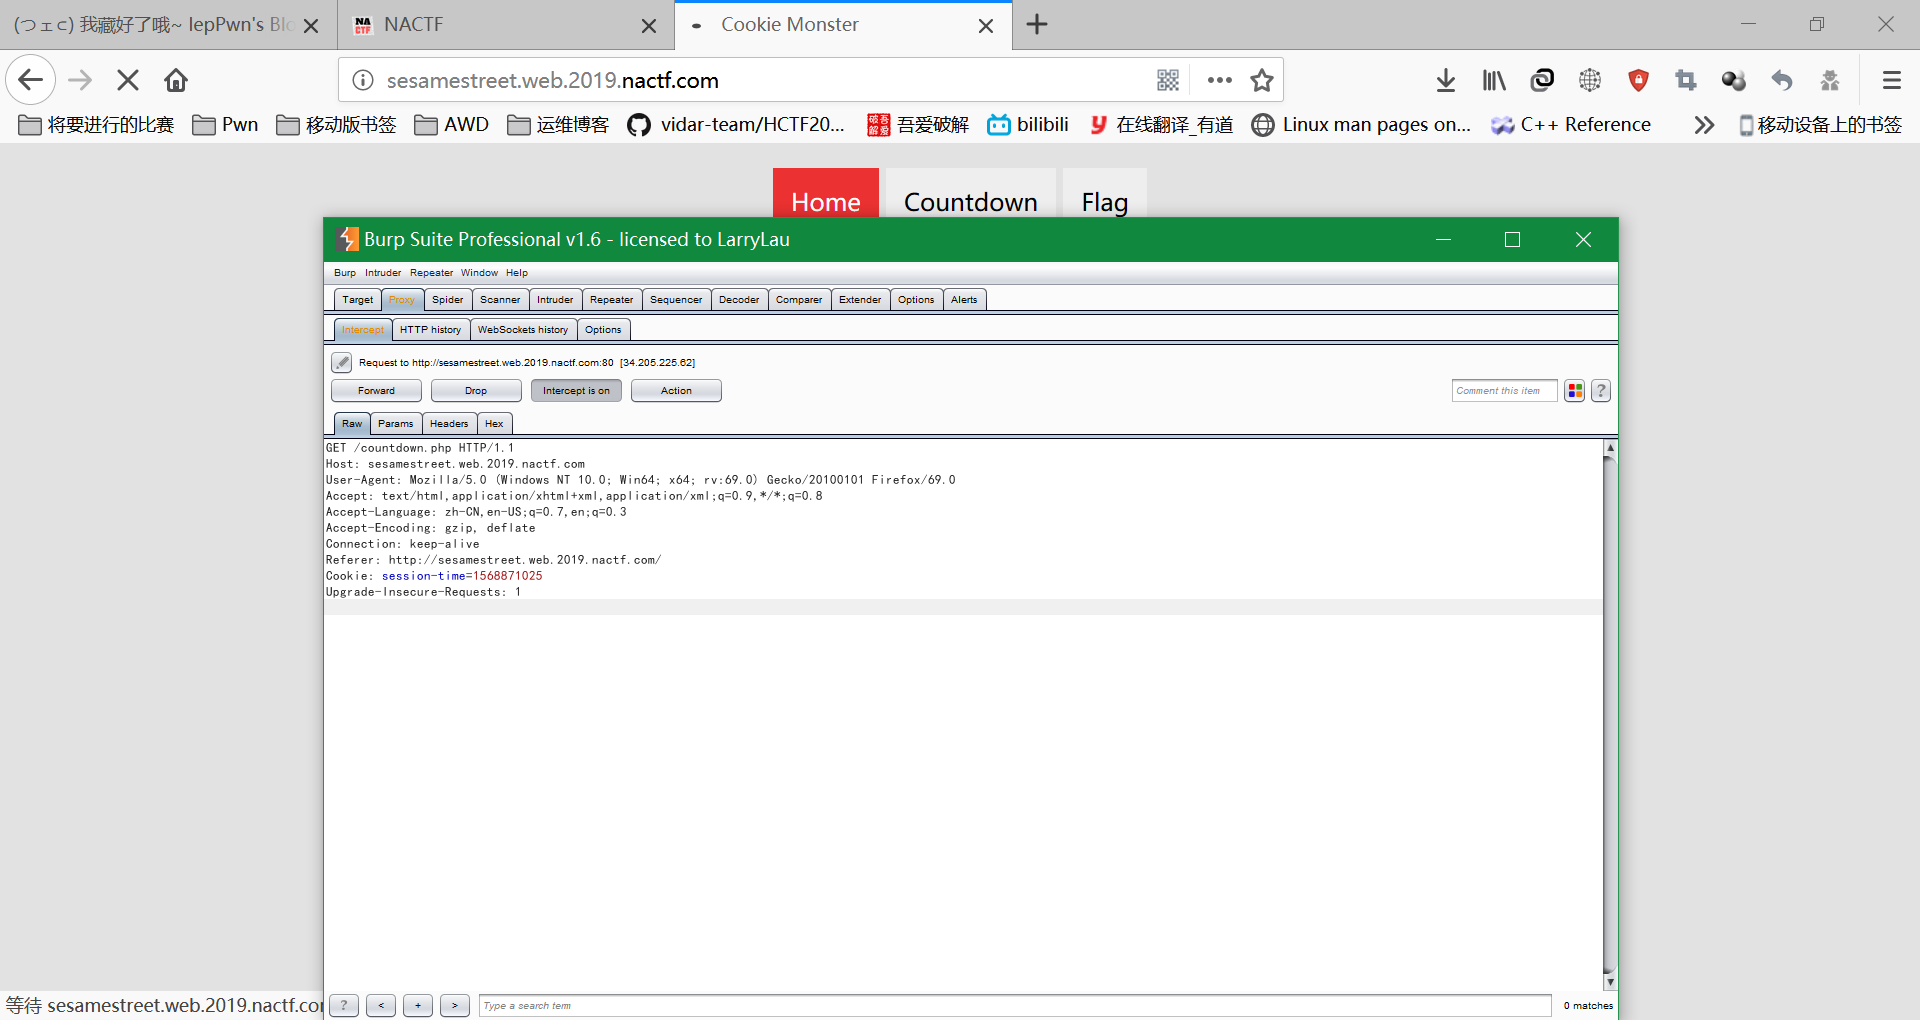Close the NACTF tab
The height and width of the screenshot is (1020, 1920).
[649, 26]
